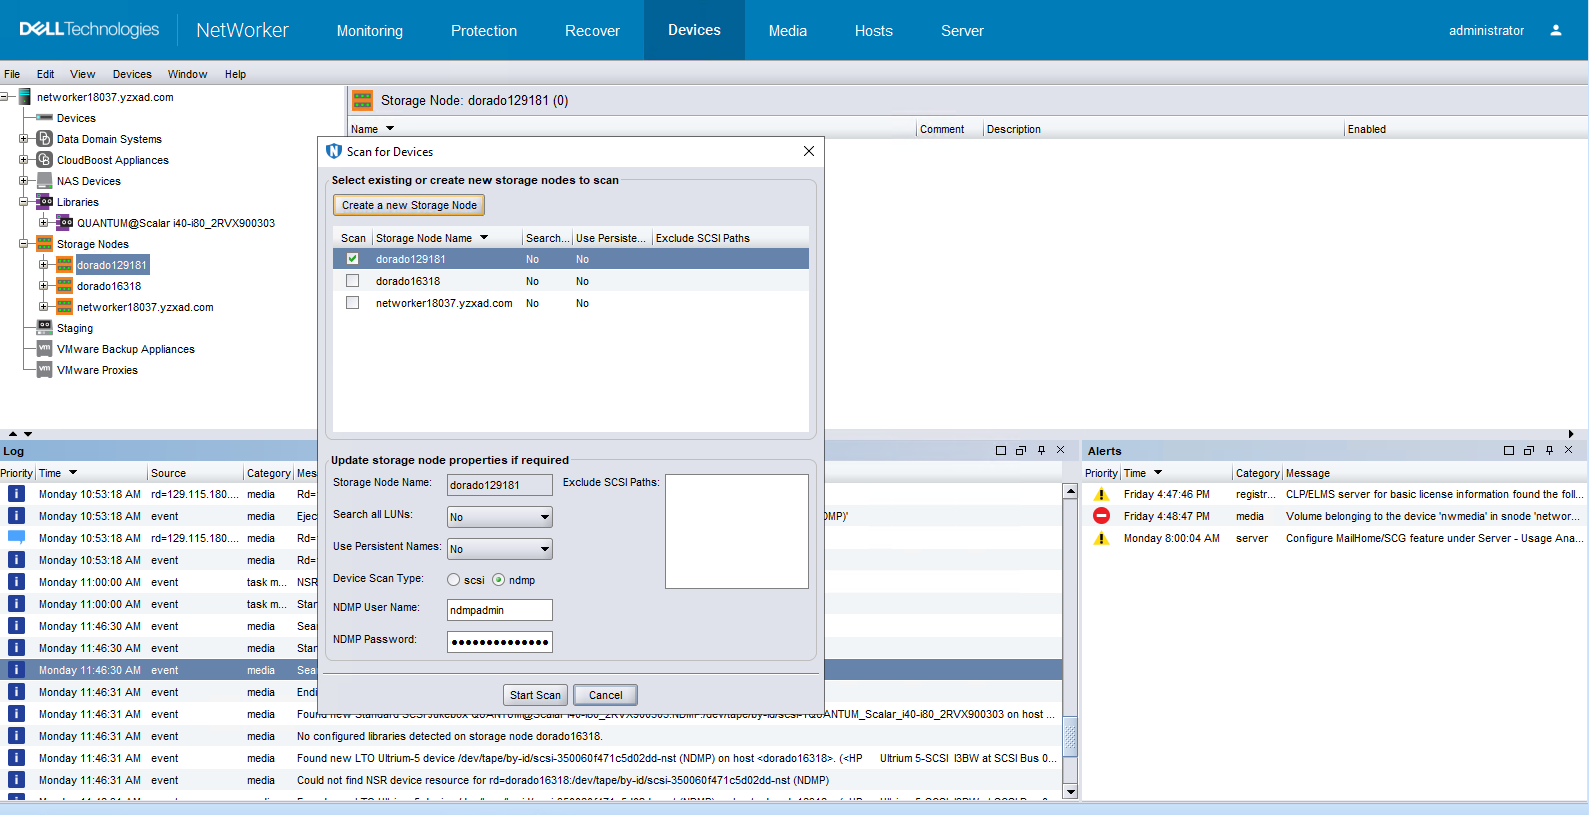Image resolution: width=1589 pixels, height=815 pixels.
Task: Click the Staging tree icon
Action: [44, 328]
